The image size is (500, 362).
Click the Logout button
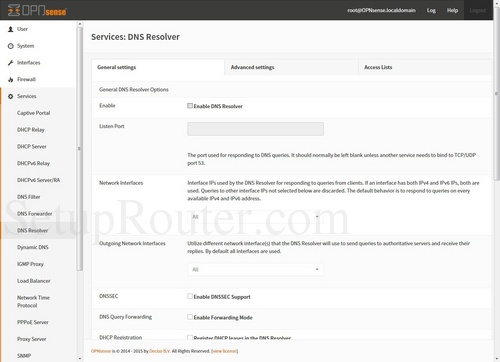(x=478, y=10)
